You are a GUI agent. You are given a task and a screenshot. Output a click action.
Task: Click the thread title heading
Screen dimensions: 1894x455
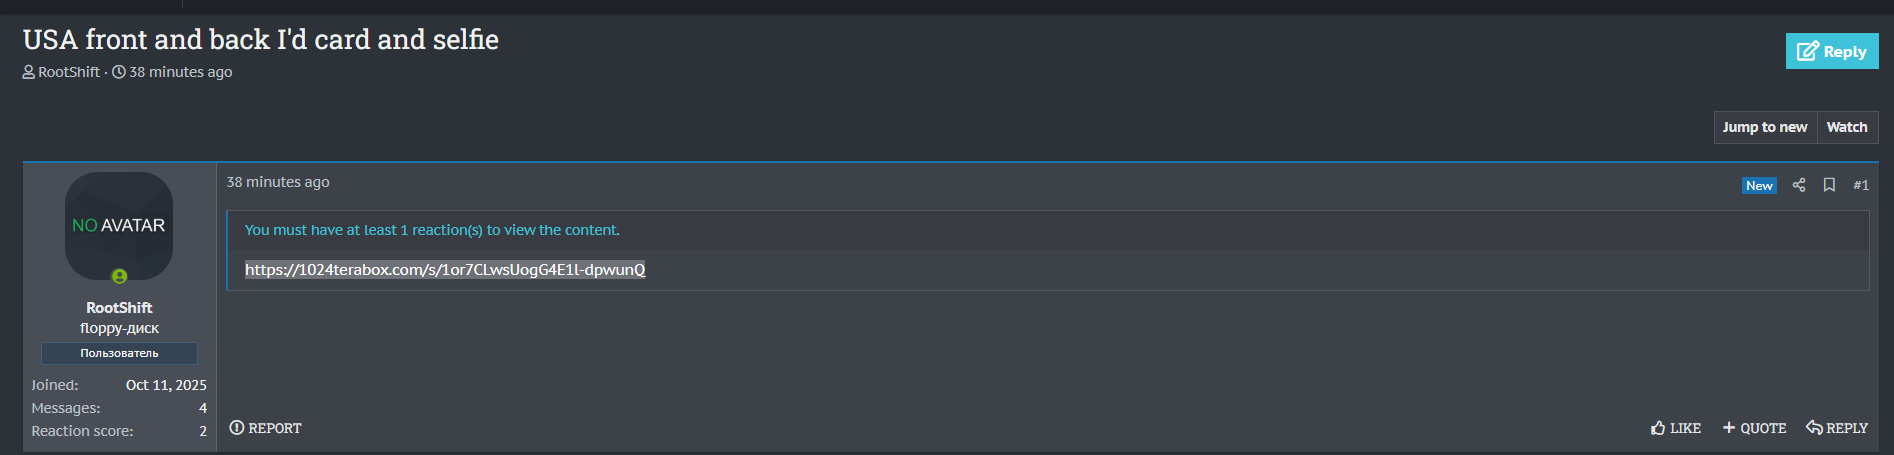(261, 39)
